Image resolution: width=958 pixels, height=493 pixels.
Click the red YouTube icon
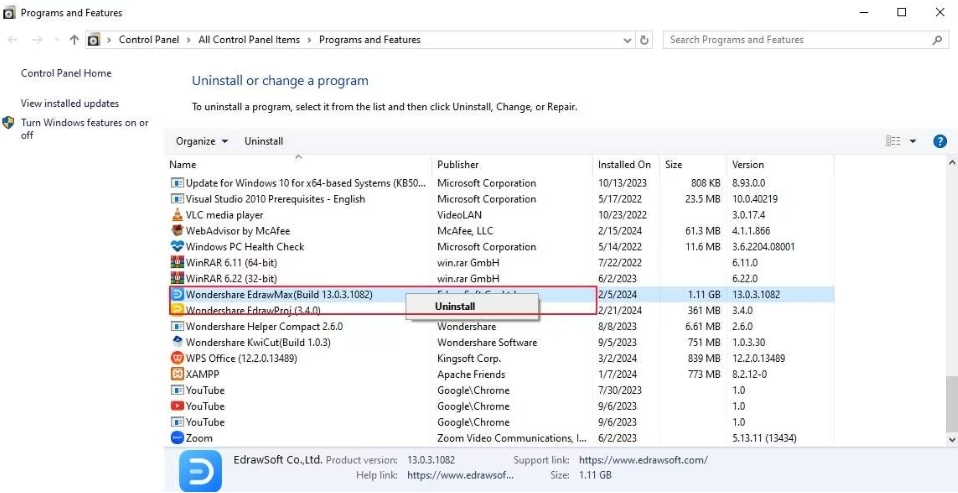coord(177,406)
